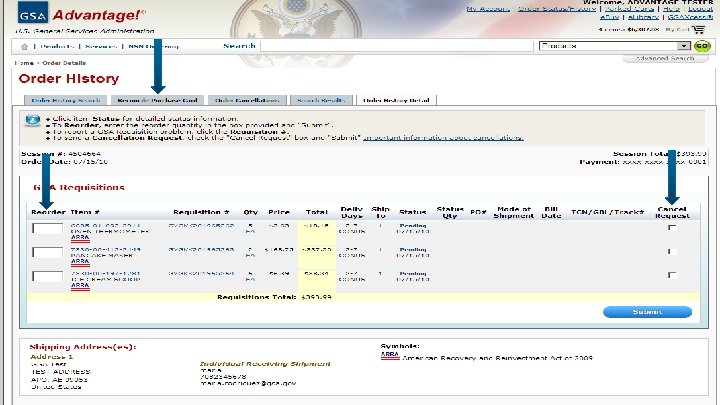Click the Help link in header
This screenshot has height=405, width=720.
coord(671,9)
